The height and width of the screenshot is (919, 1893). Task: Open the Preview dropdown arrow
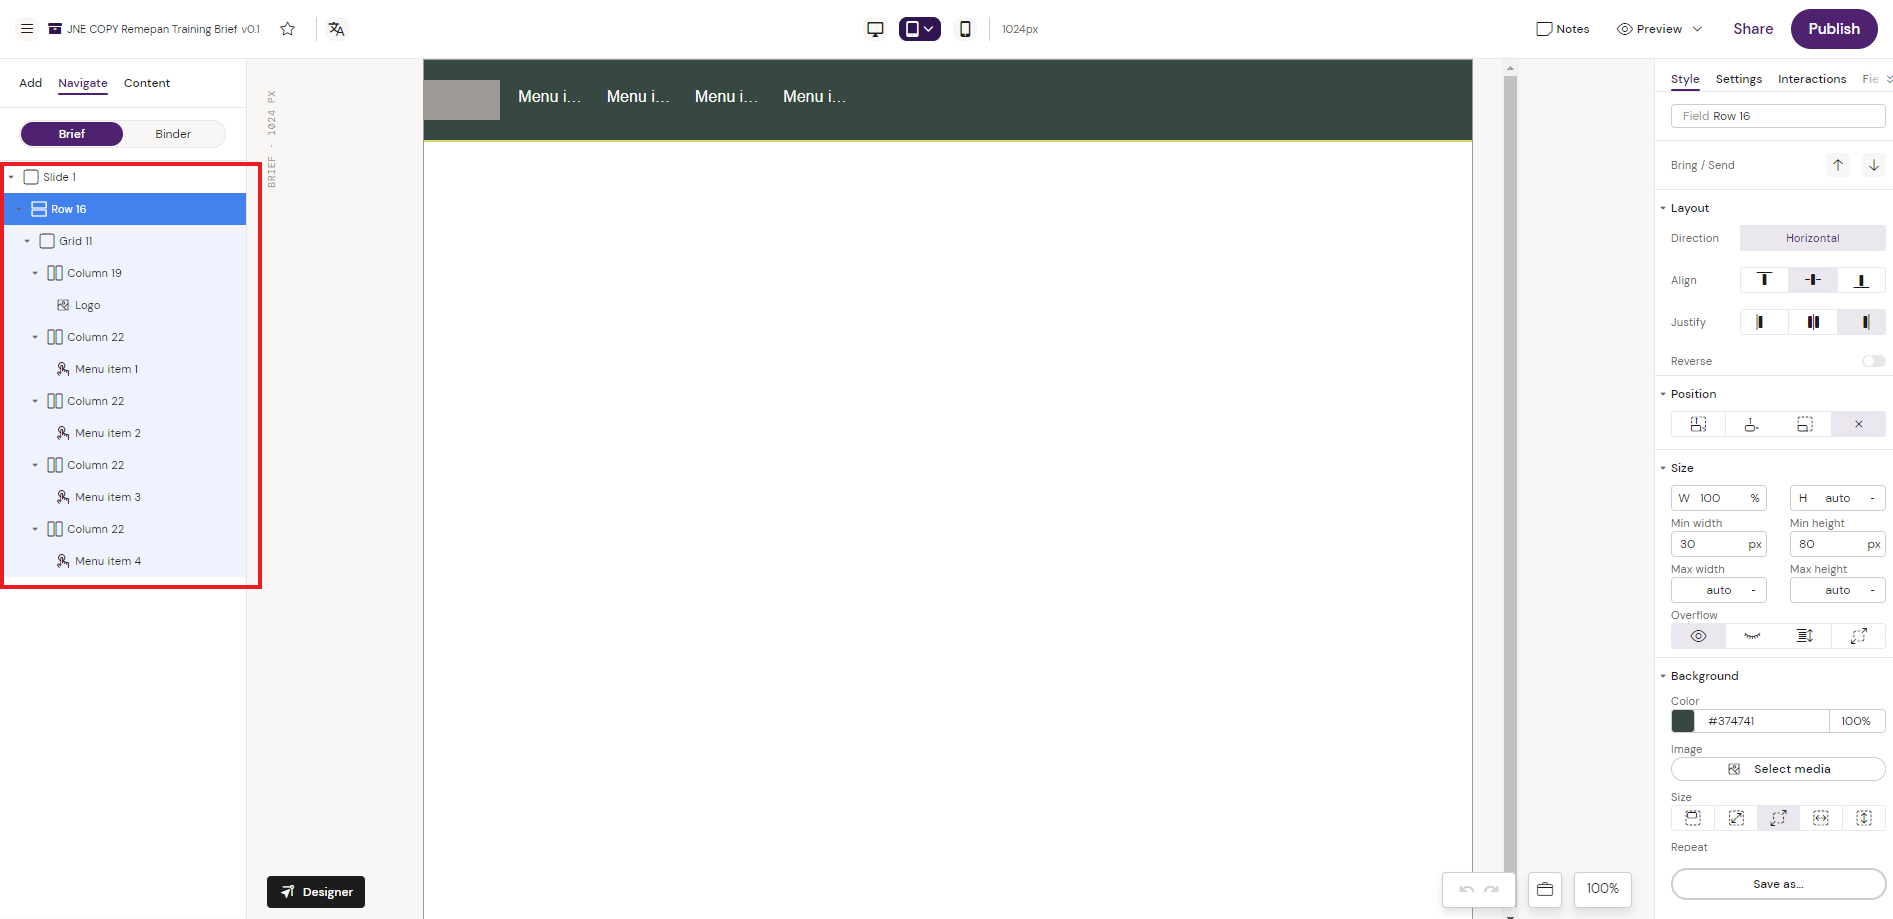(1697, 29)
